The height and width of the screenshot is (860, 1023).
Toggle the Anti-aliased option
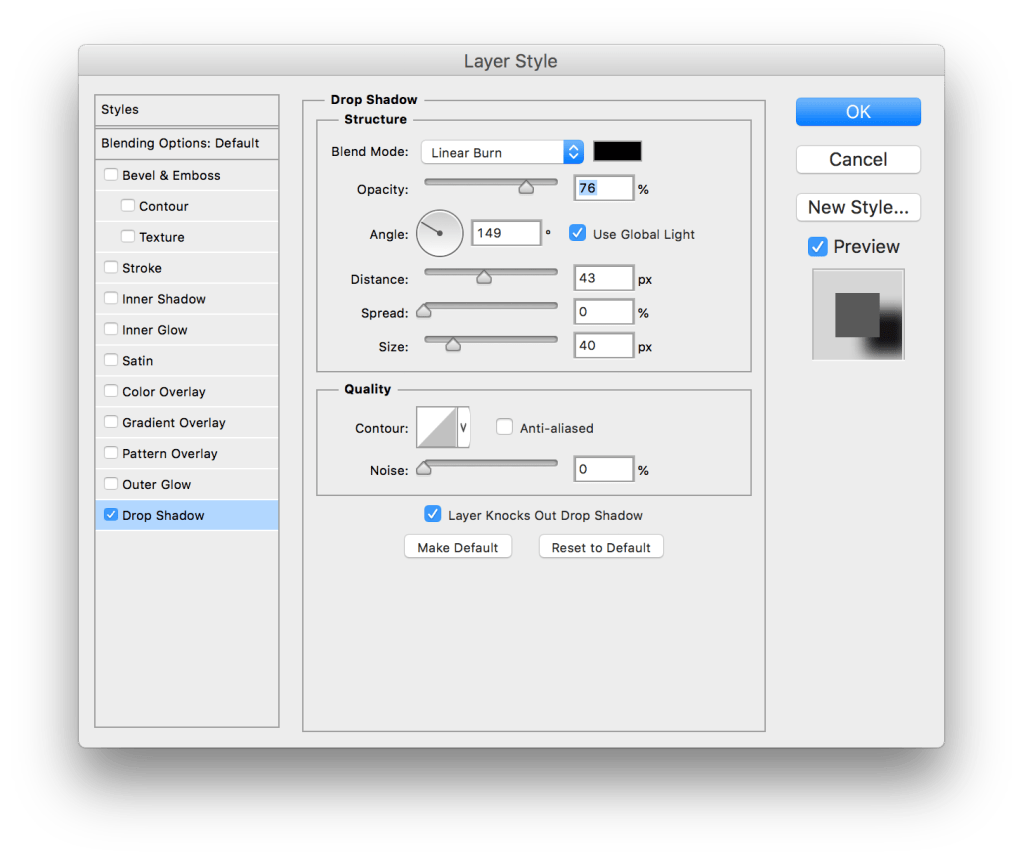pyautogui.click(x=505, y=427)
